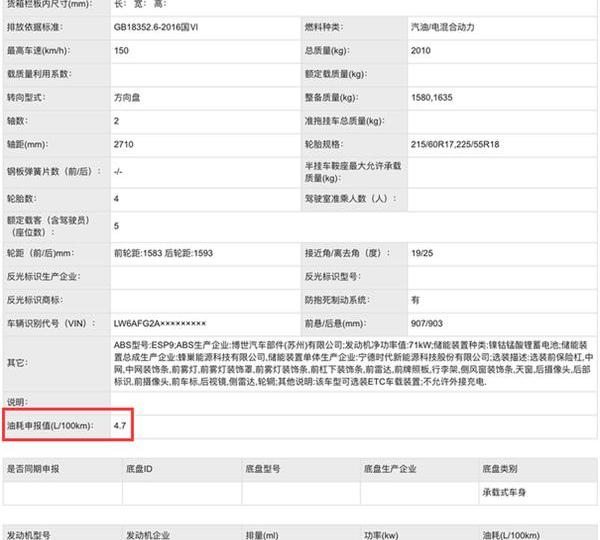Click the top speed value 150

click(121, 51)
